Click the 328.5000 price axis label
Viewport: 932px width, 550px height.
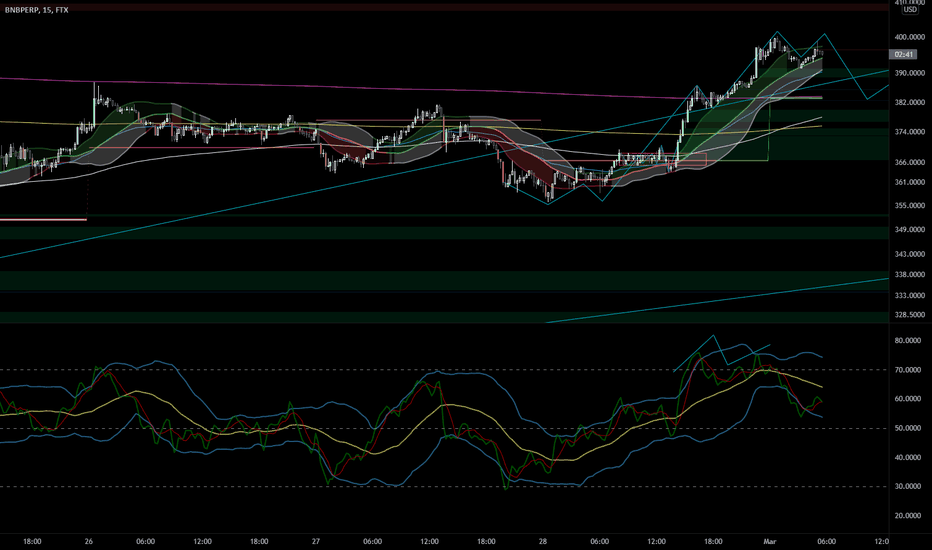909,315
